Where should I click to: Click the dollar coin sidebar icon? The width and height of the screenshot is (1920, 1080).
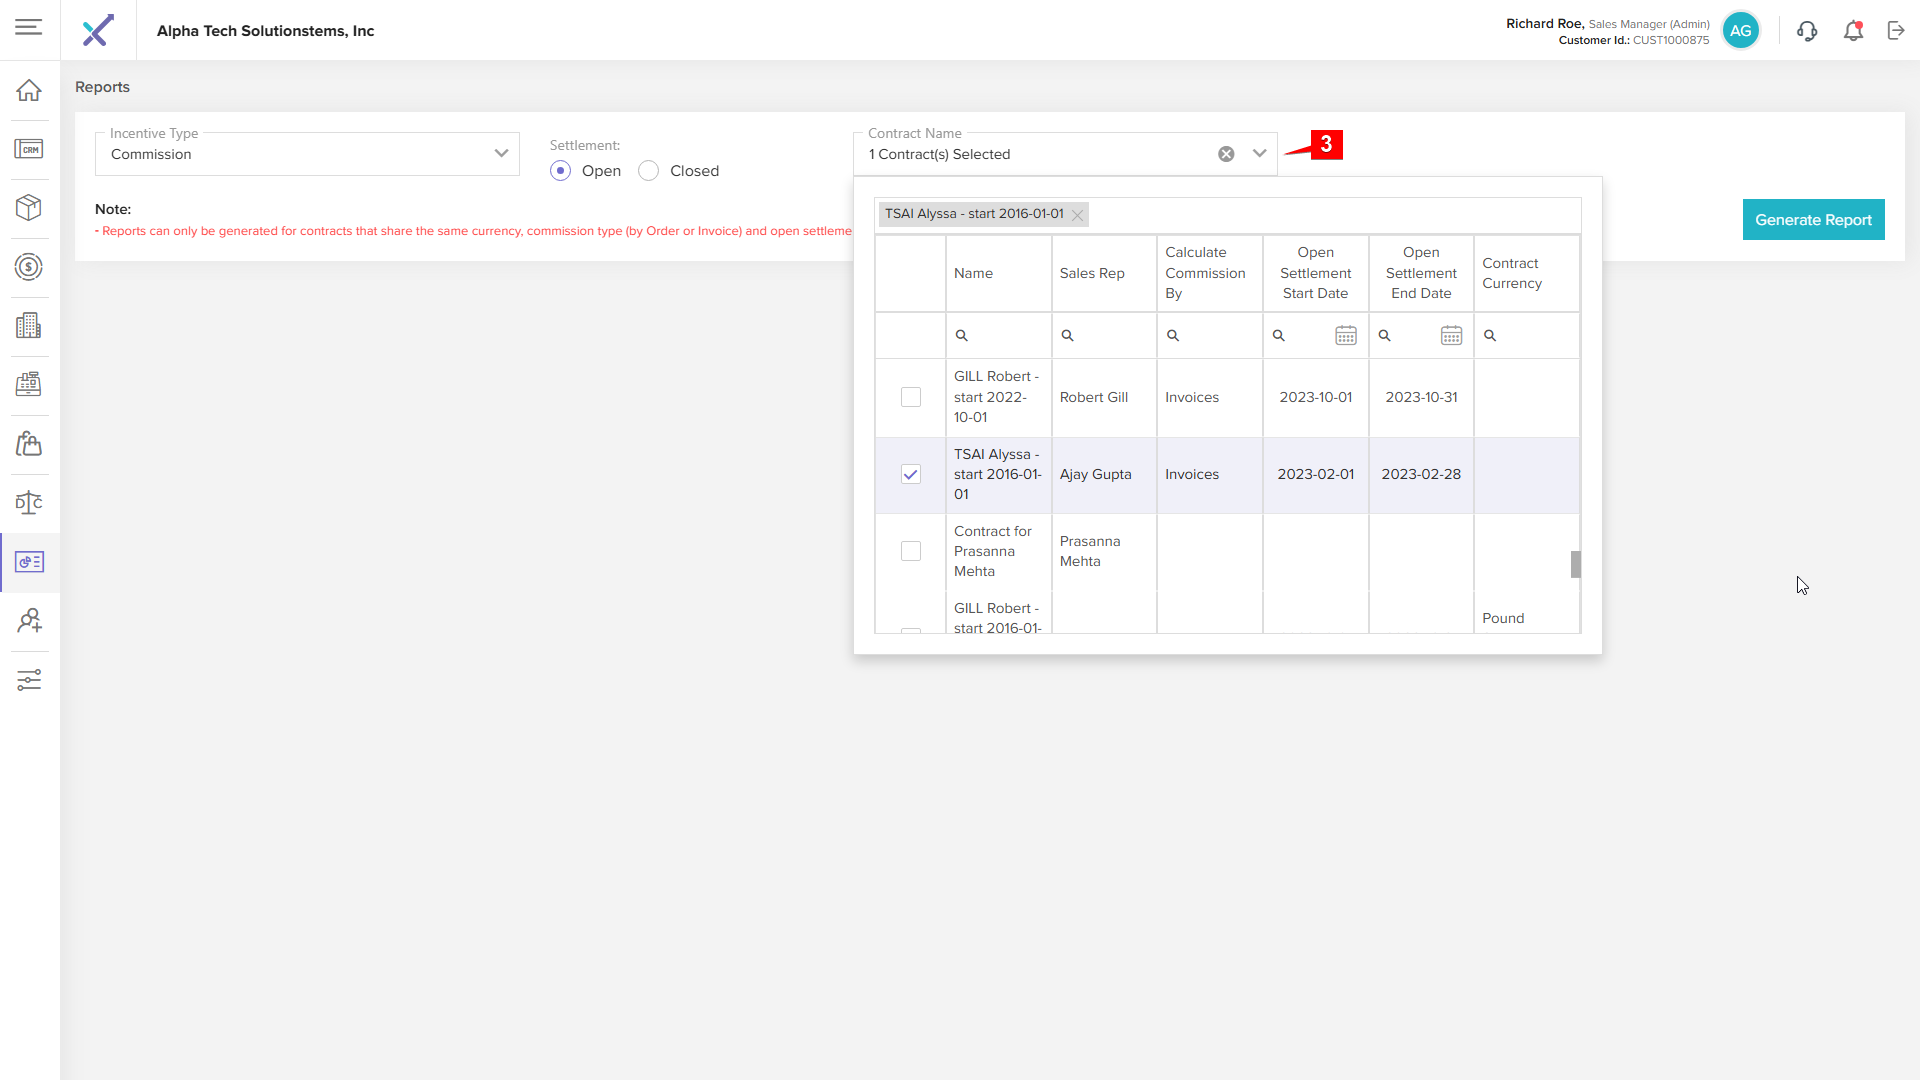[x=29, y=267]
